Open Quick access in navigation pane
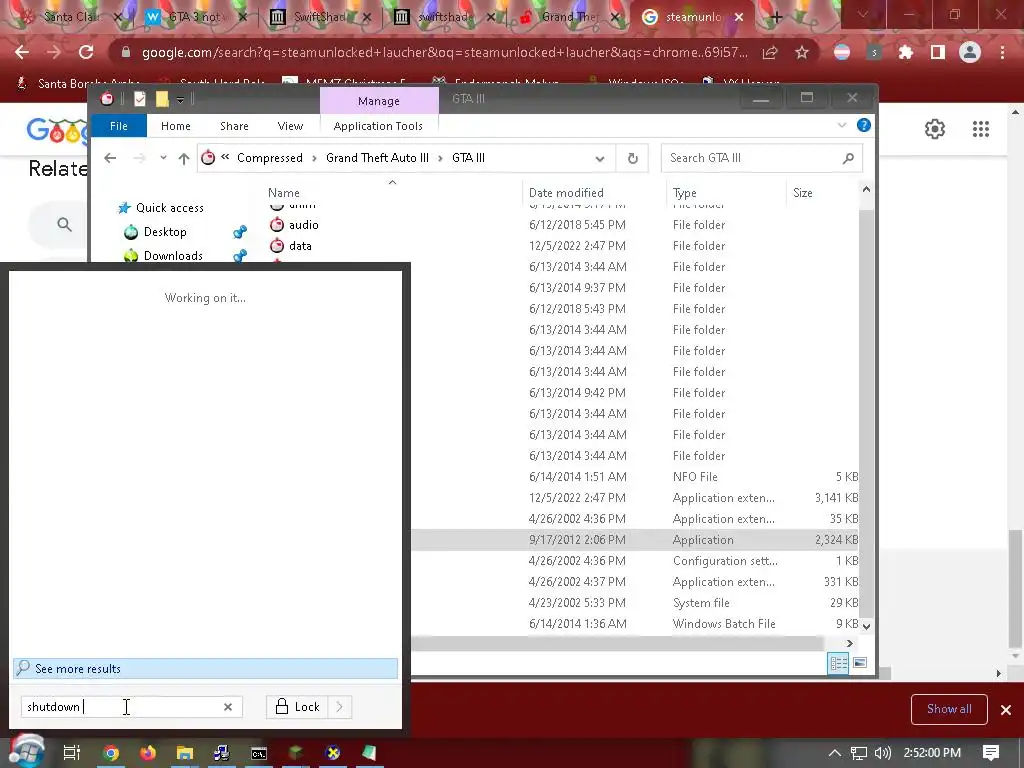 tap(170, 208)
